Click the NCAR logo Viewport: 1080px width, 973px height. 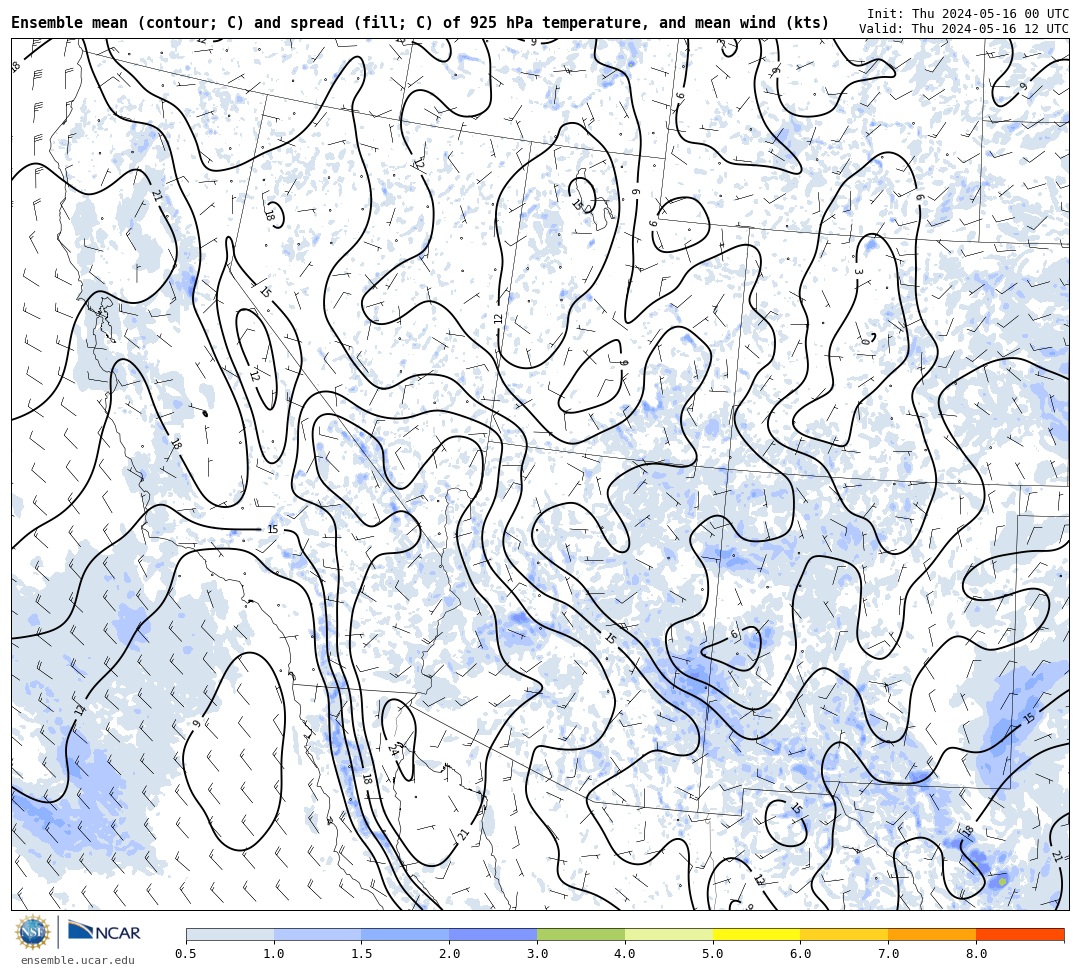coord(104,933)
